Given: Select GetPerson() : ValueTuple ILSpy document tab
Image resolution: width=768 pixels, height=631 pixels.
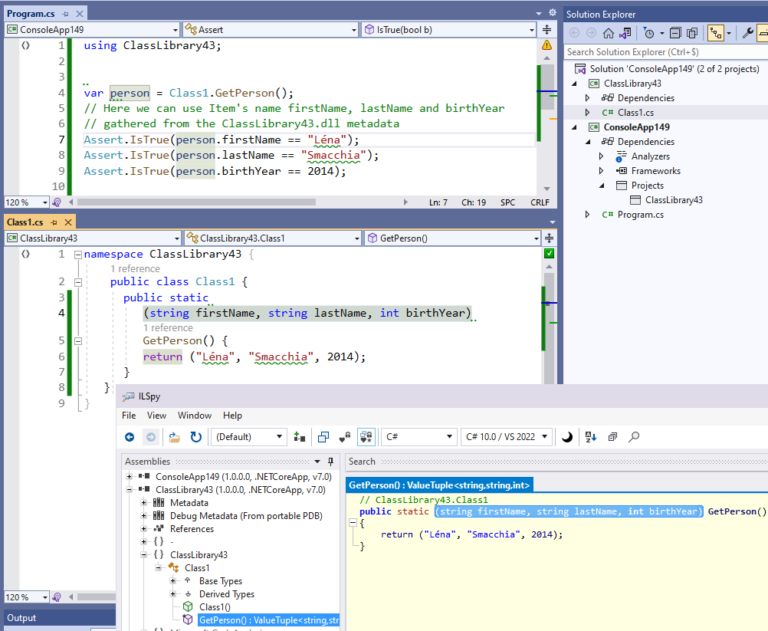Looking at the screenshot, I should tap(439, 485).
